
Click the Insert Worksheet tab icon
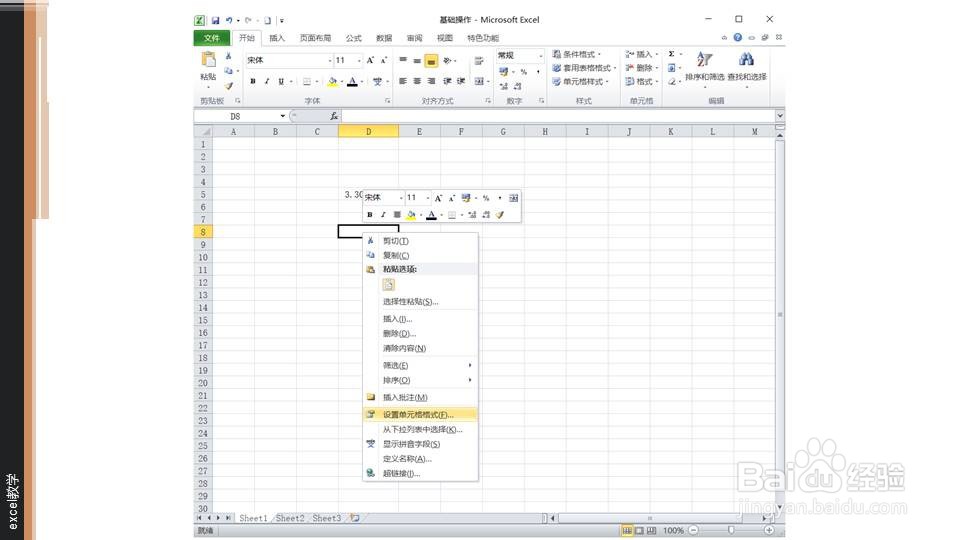(354, 518)
